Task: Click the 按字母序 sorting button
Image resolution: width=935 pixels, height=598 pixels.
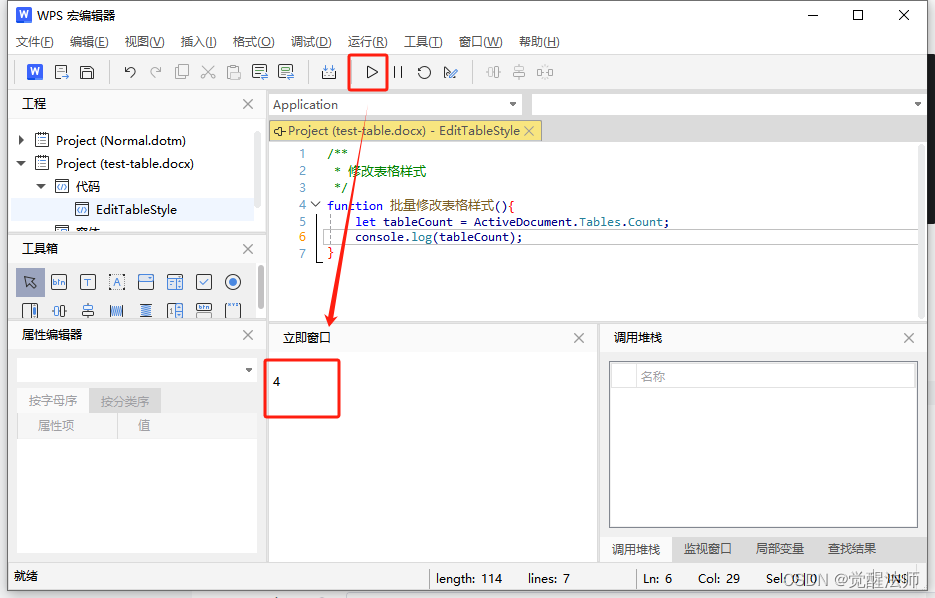Action: point(53,399)
